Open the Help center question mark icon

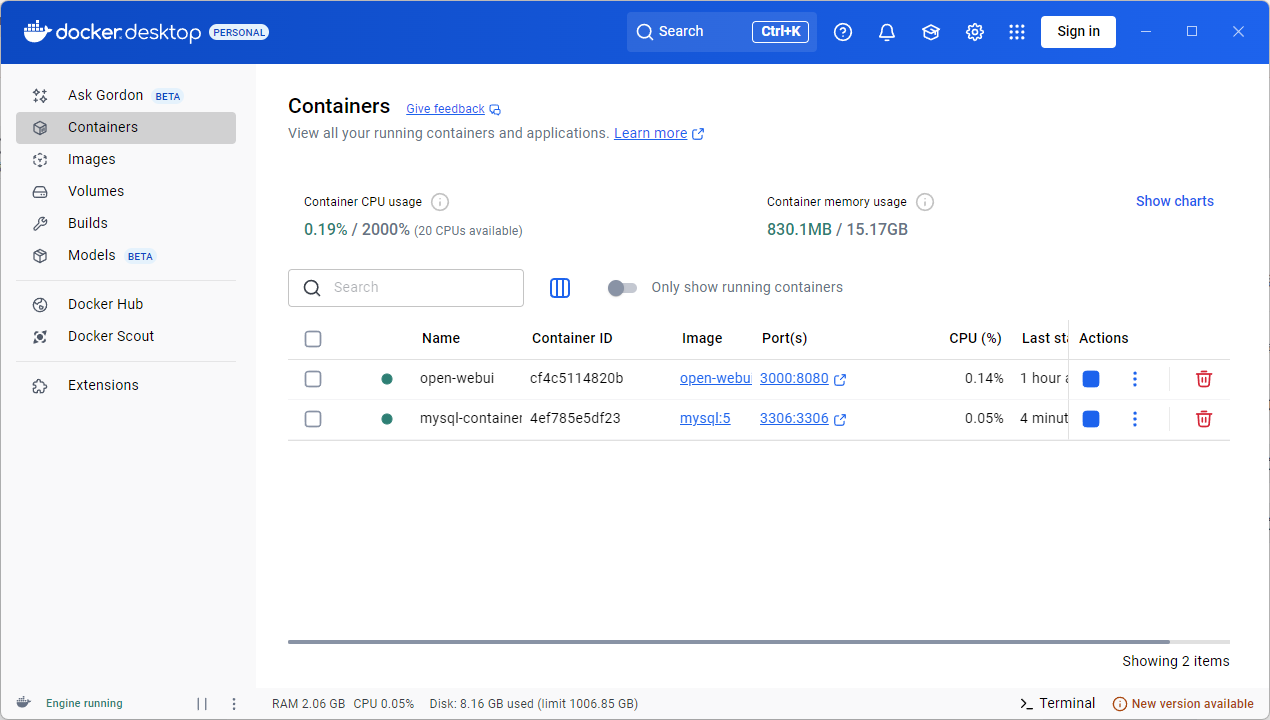(x=843, y=32)
